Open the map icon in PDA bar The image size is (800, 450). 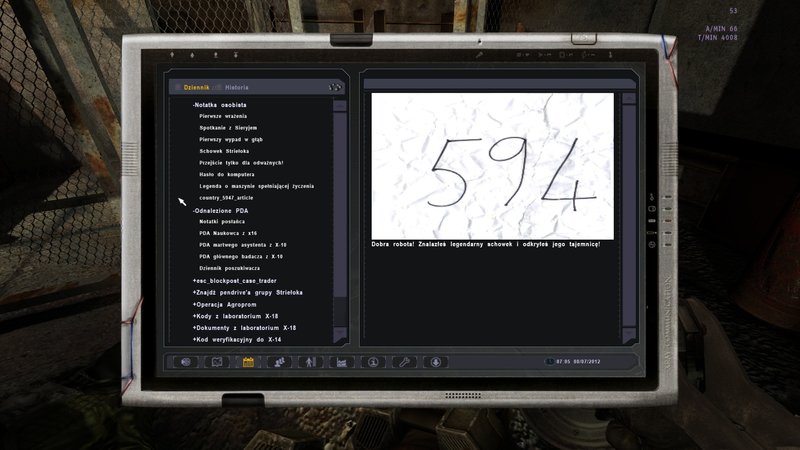217,361
